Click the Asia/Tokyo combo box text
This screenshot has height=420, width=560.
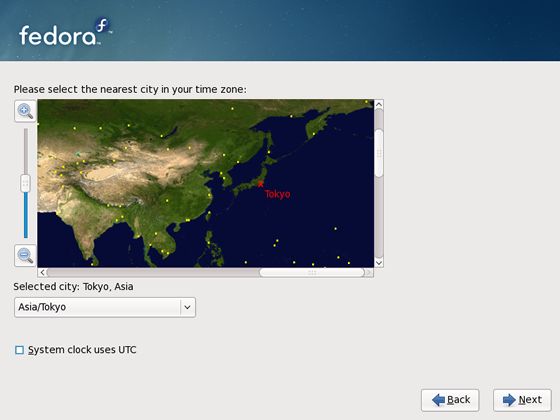coord(42,307)
